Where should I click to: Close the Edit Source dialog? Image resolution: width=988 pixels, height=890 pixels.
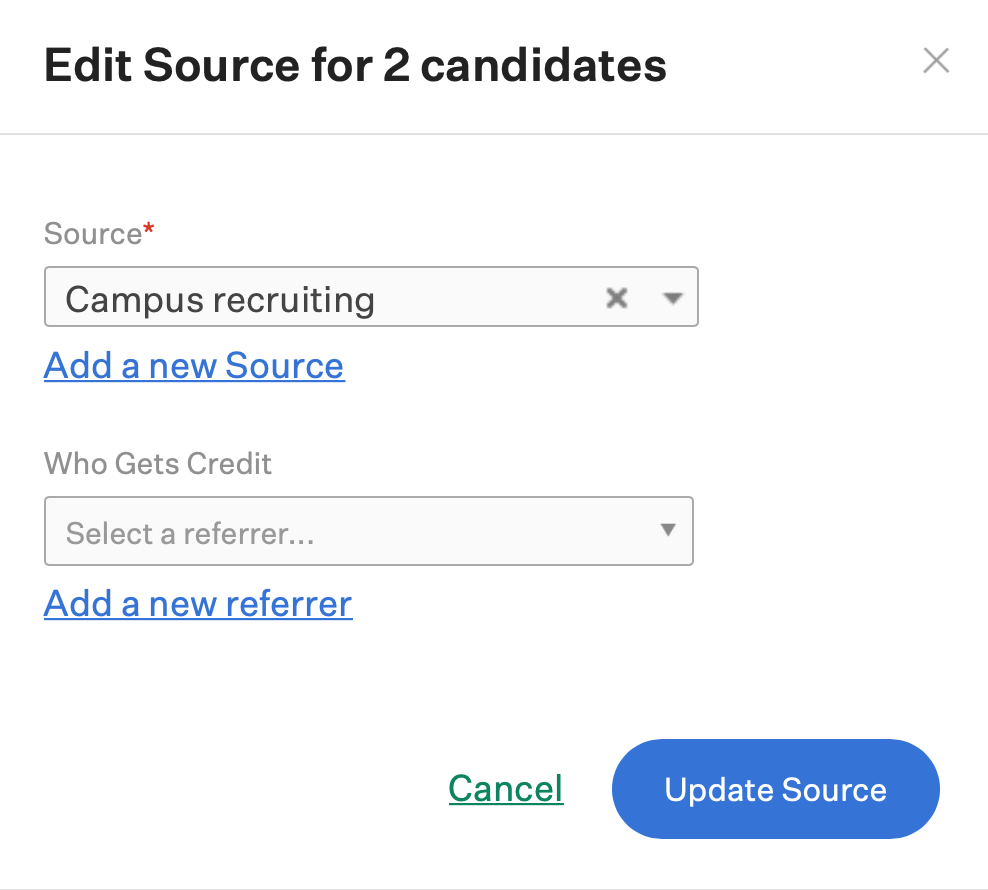[936, 61]
